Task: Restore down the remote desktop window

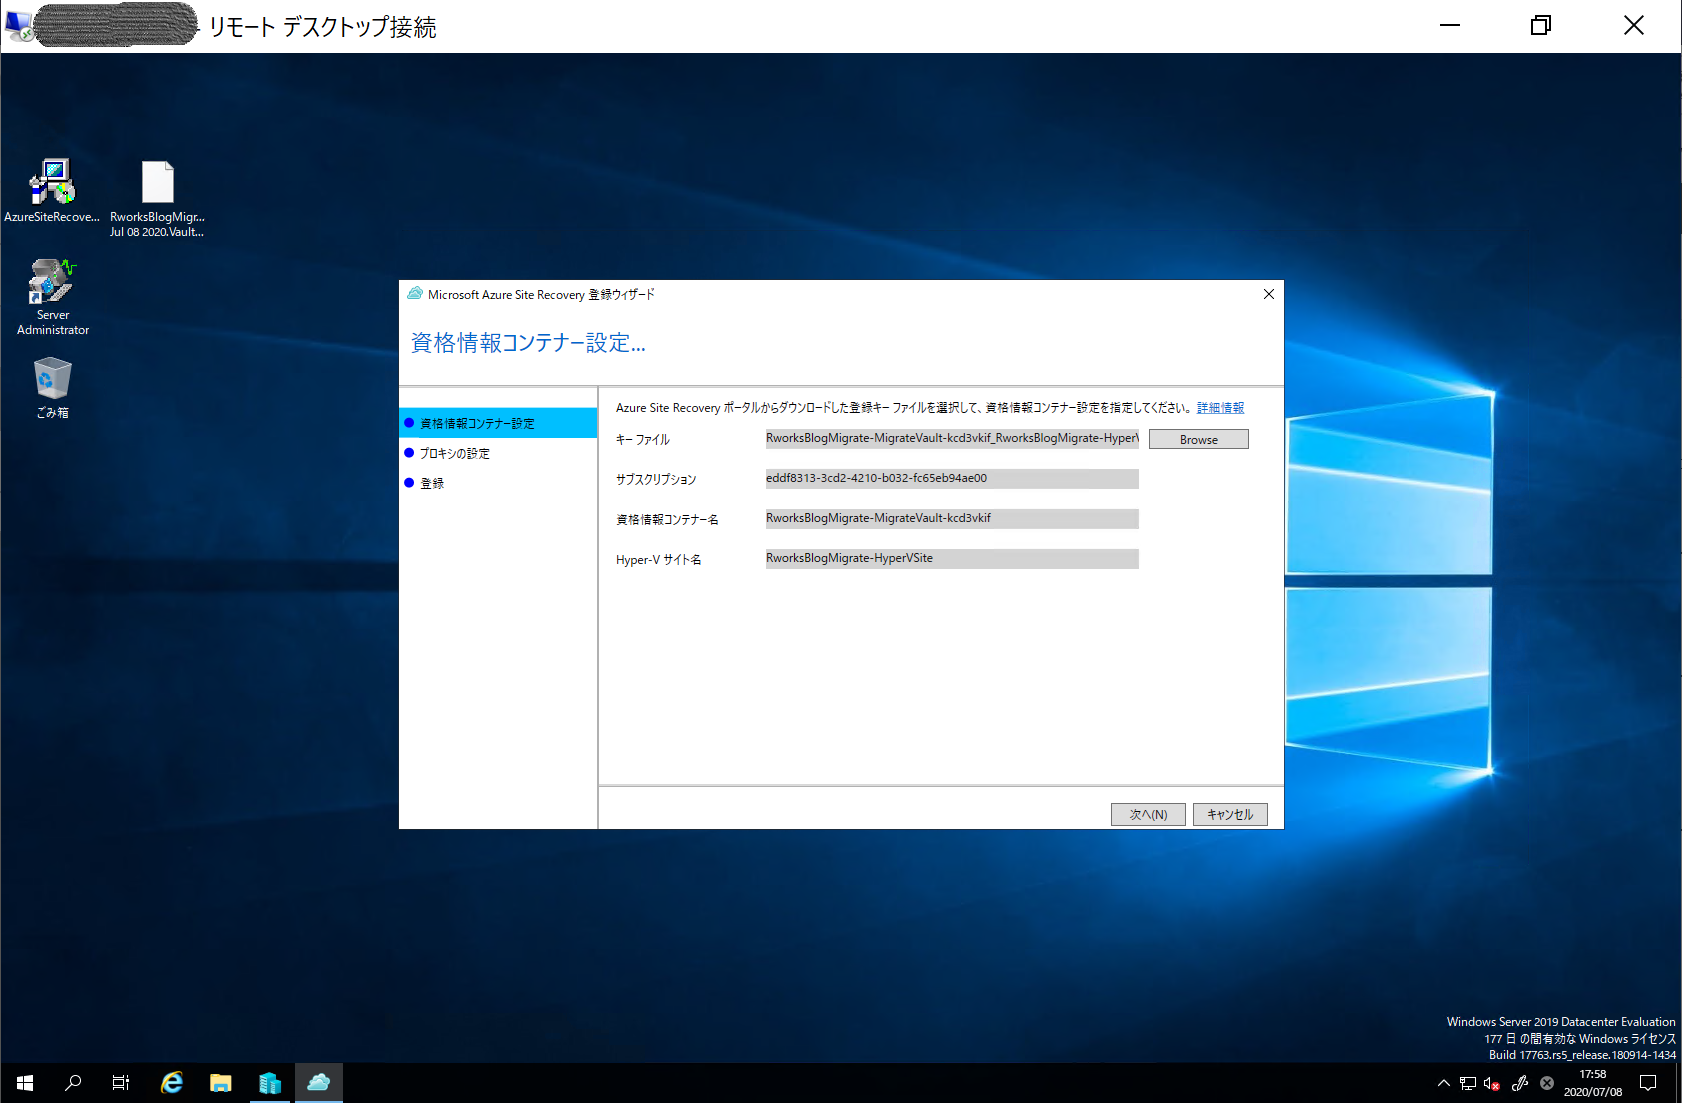Action: click(x=1541, y=26)
